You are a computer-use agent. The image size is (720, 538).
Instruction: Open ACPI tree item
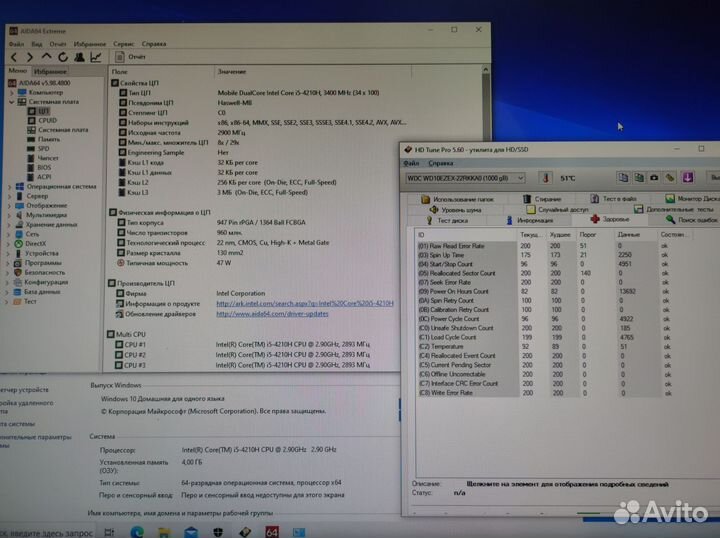coord(39,177)
